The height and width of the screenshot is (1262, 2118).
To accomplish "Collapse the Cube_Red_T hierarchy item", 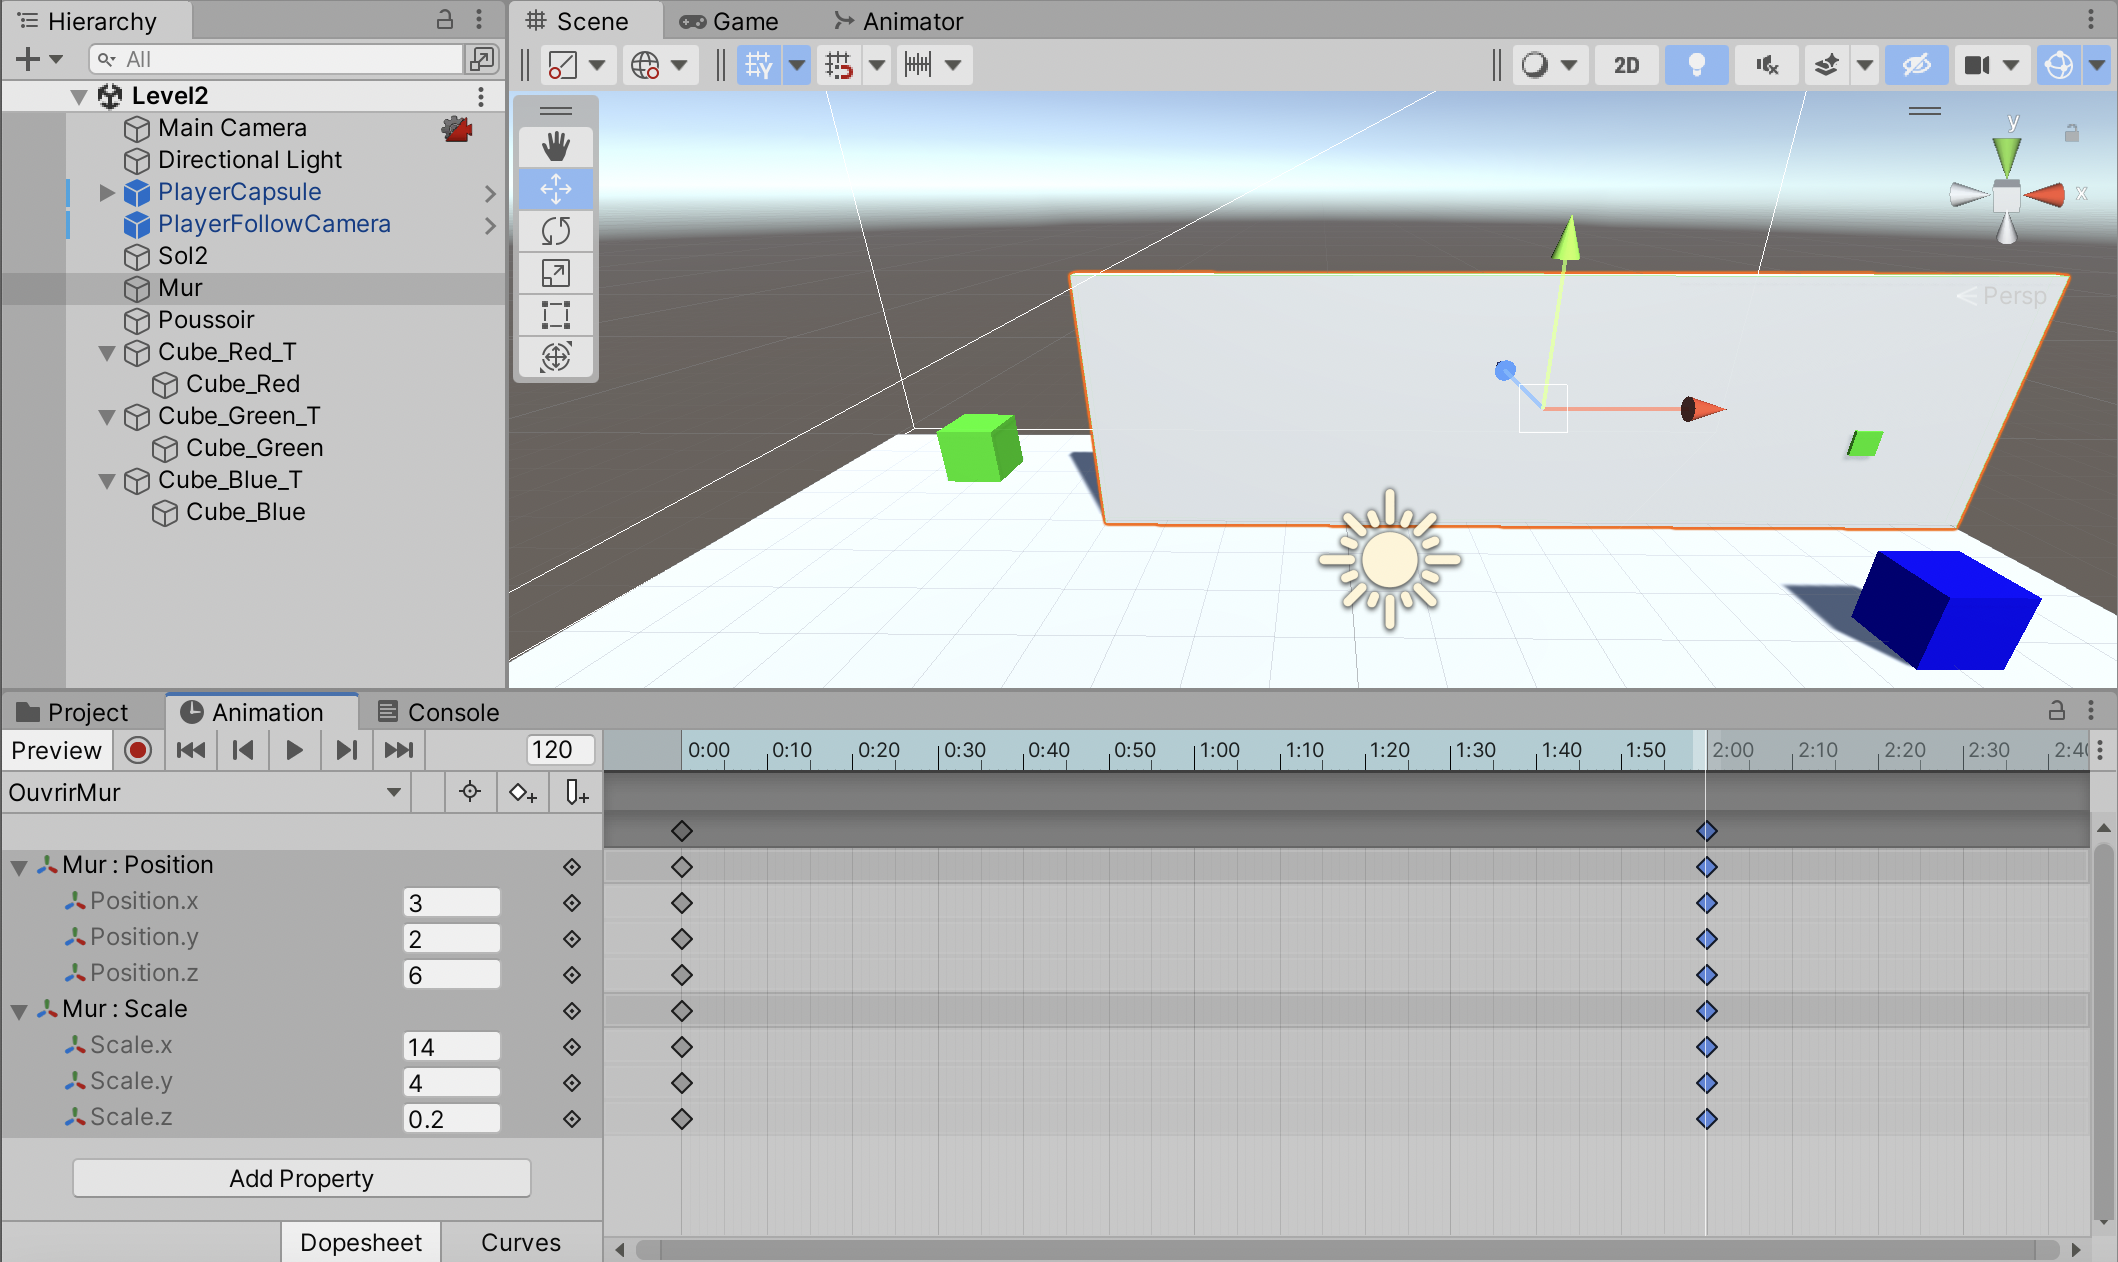I will pyautogui.click(x=107, y=353).
